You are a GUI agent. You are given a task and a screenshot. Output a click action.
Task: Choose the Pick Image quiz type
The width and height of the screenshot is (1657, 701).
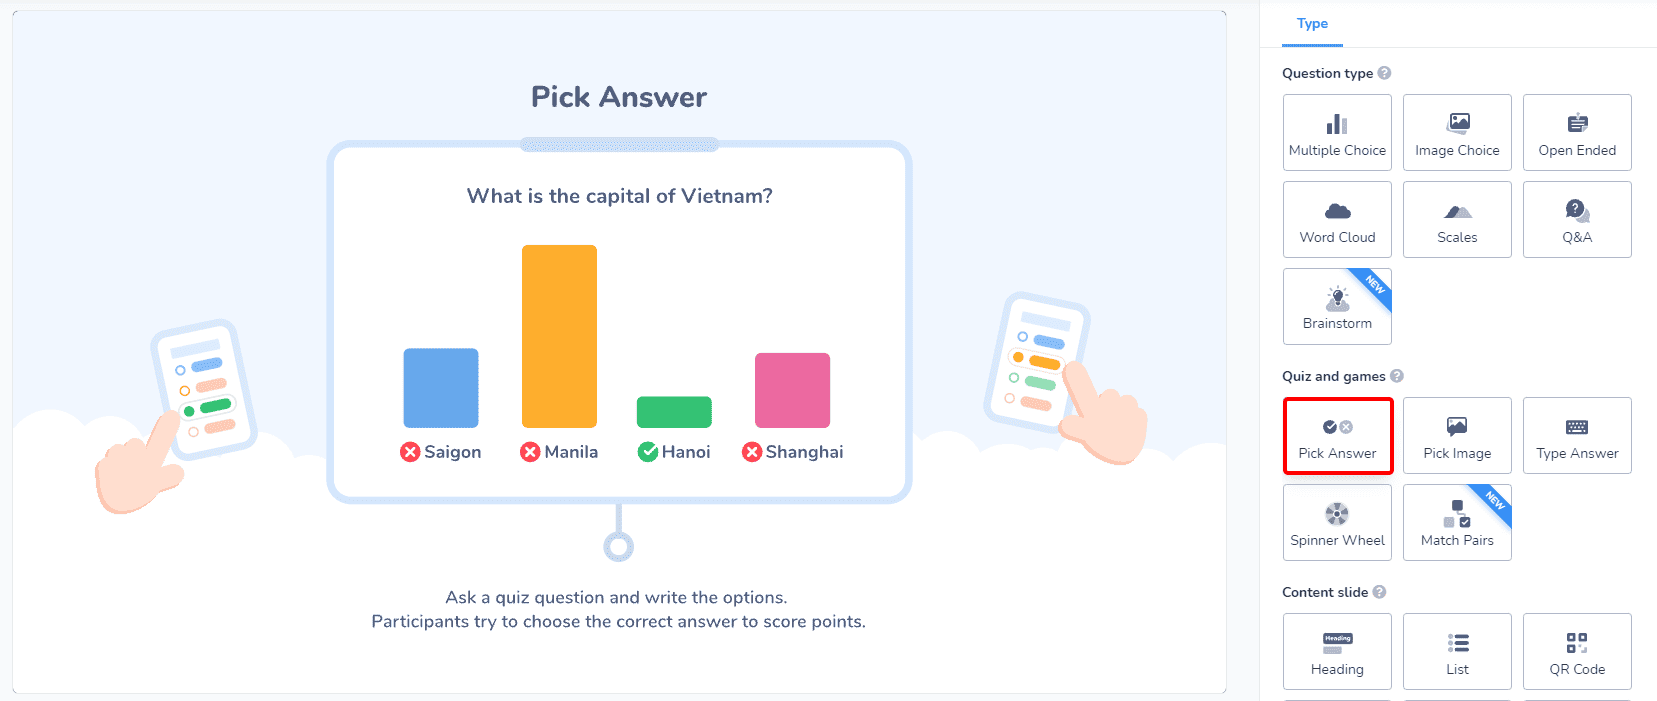click(1457, 435)
